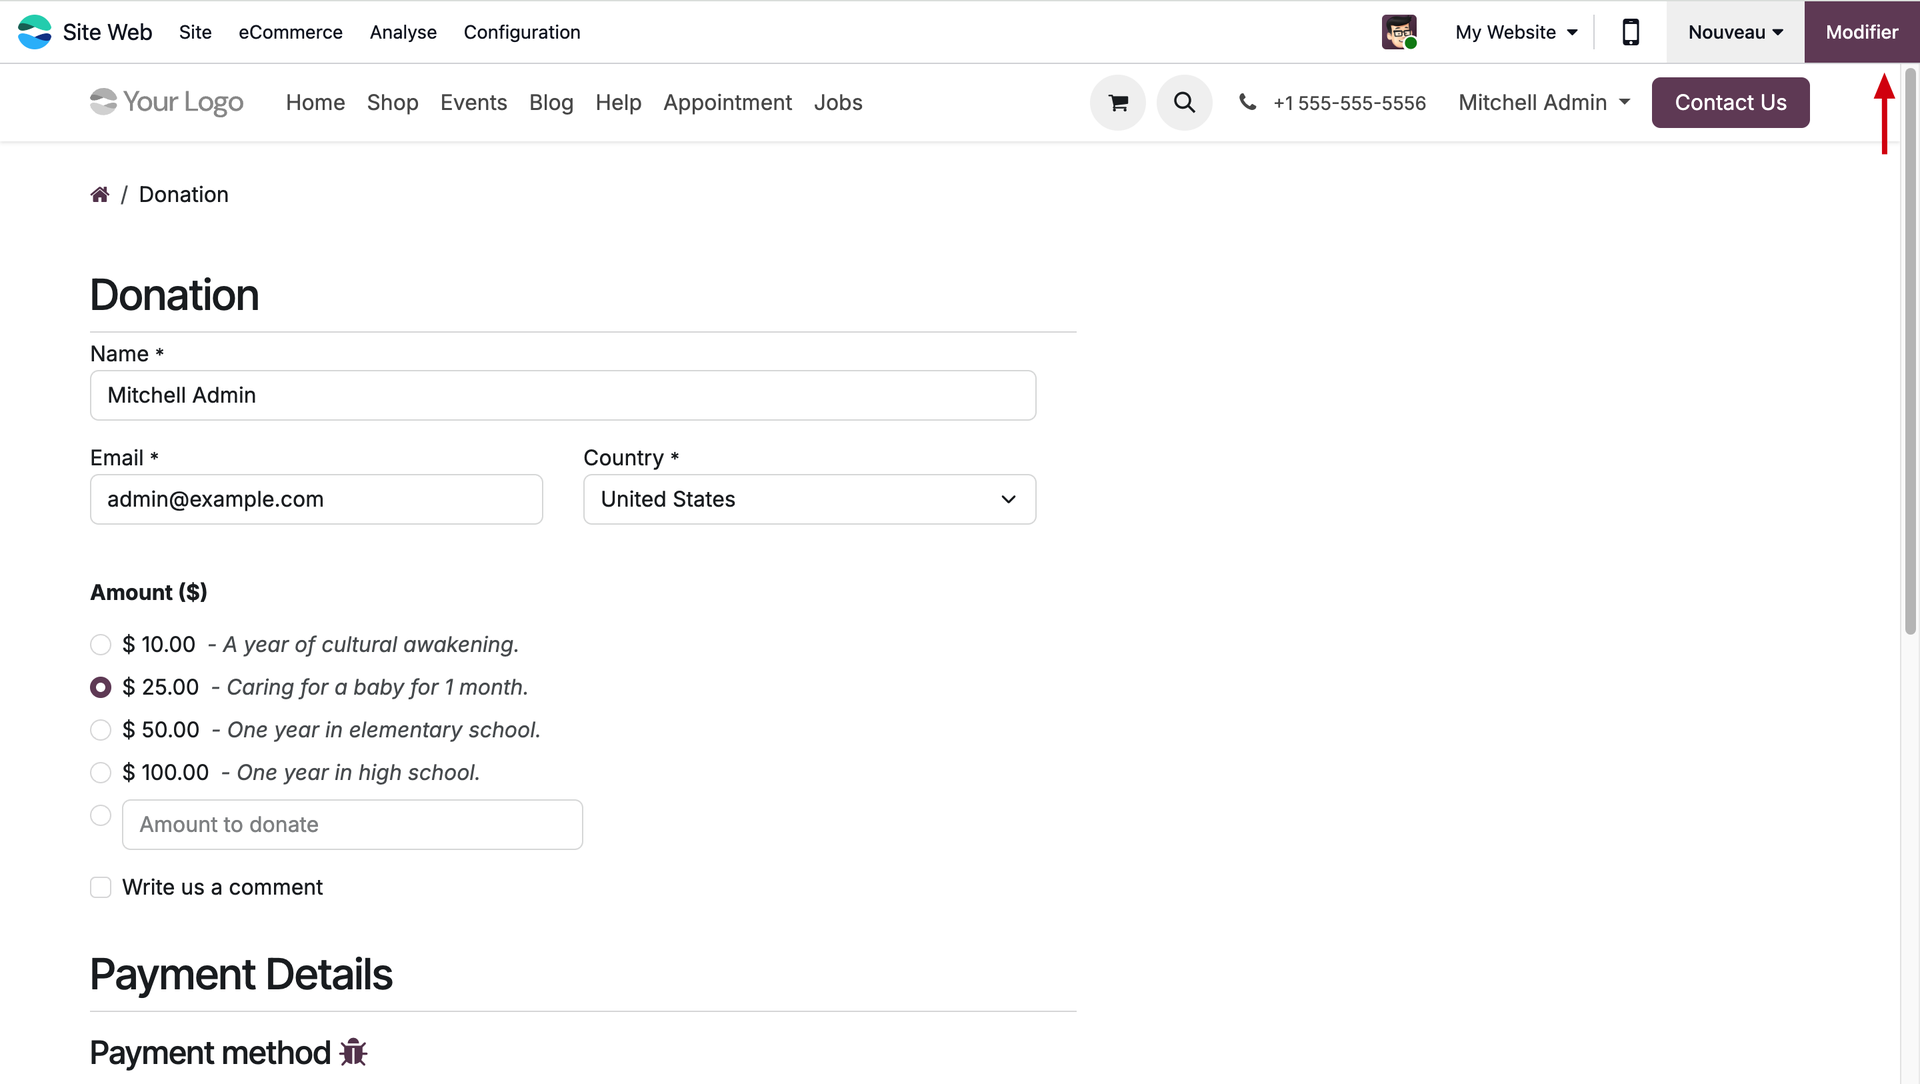Click the home breadcrumb icon

click(x=99, y=195)
